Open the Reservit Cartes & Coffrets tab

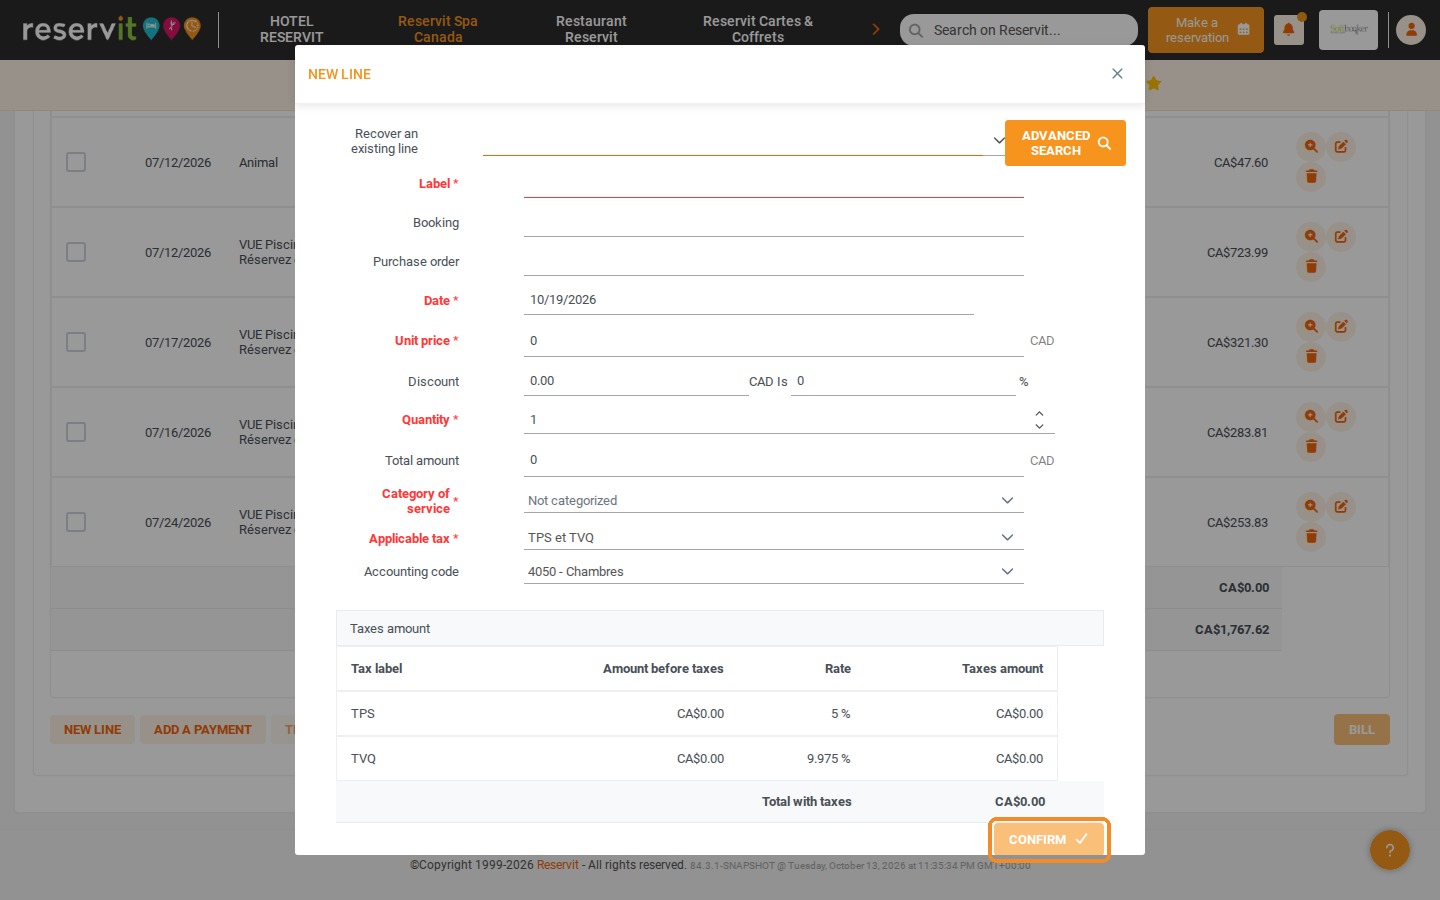pos(757,29)
